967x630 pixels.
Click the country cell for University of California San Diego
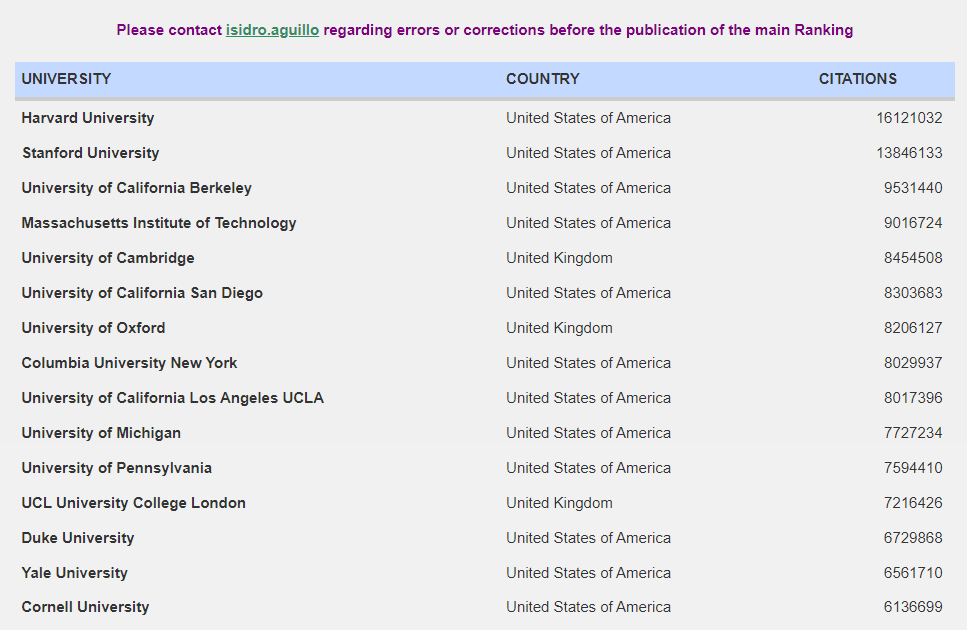(x=588, y=293)
